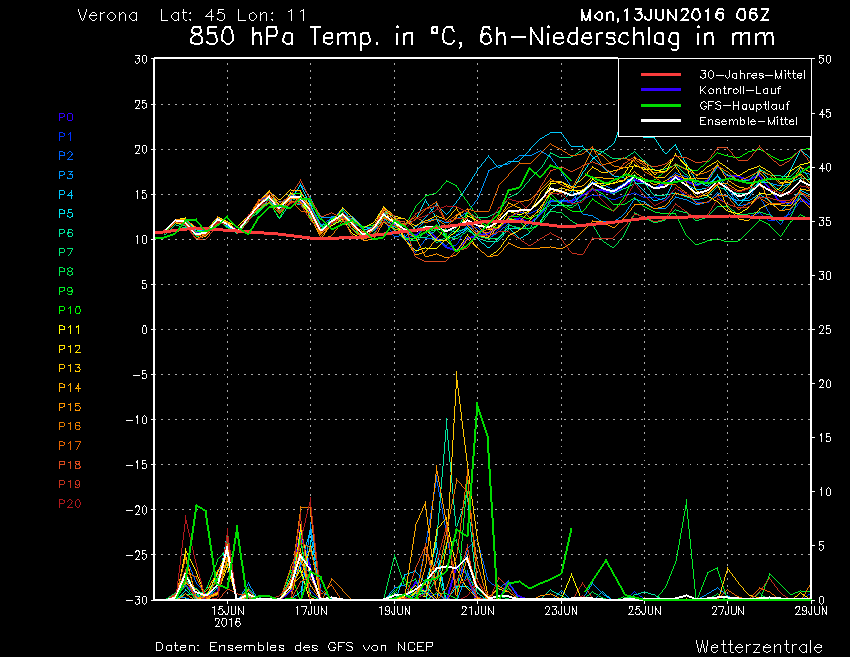Click the 29JUN date tick label
Screen dimensions: 850x657
tap(812, 611)
